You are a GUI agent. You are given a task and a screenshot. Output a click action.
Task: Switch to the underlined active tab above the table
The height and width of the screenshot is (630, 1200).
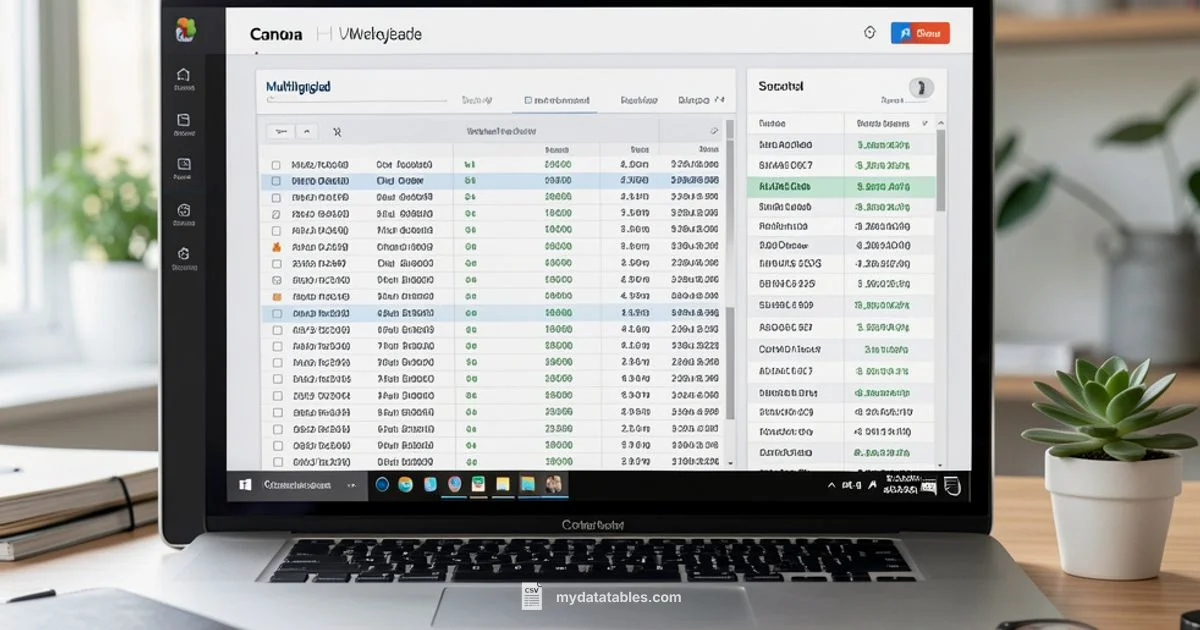[556, 100]
